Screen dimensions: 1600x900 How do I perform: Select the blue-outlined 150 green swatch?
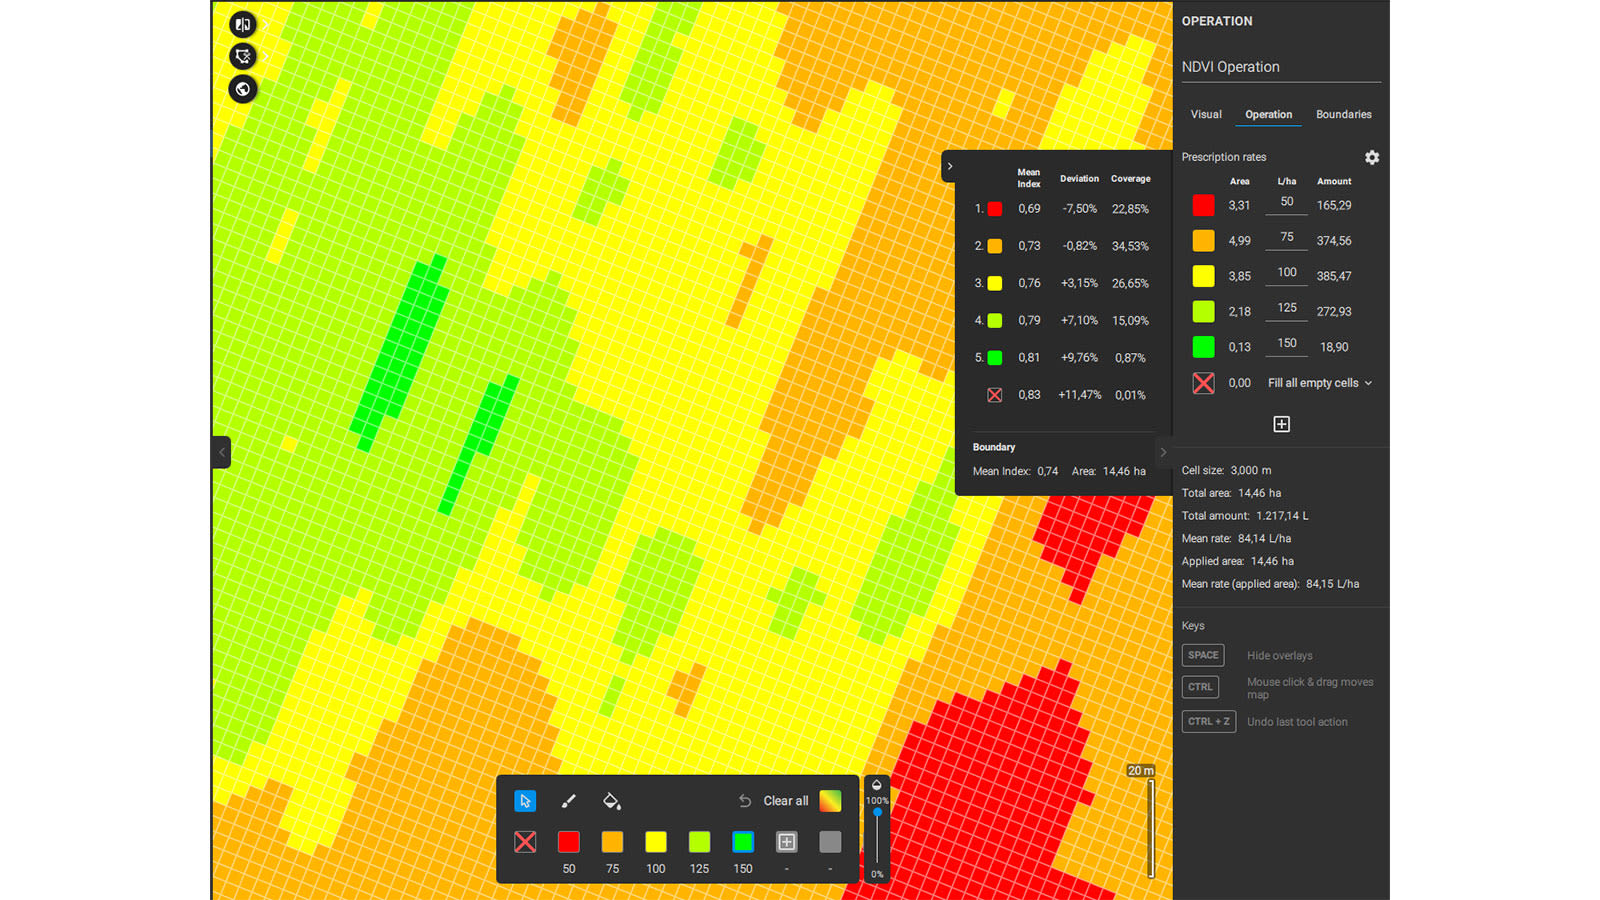(x=742, y=842)
